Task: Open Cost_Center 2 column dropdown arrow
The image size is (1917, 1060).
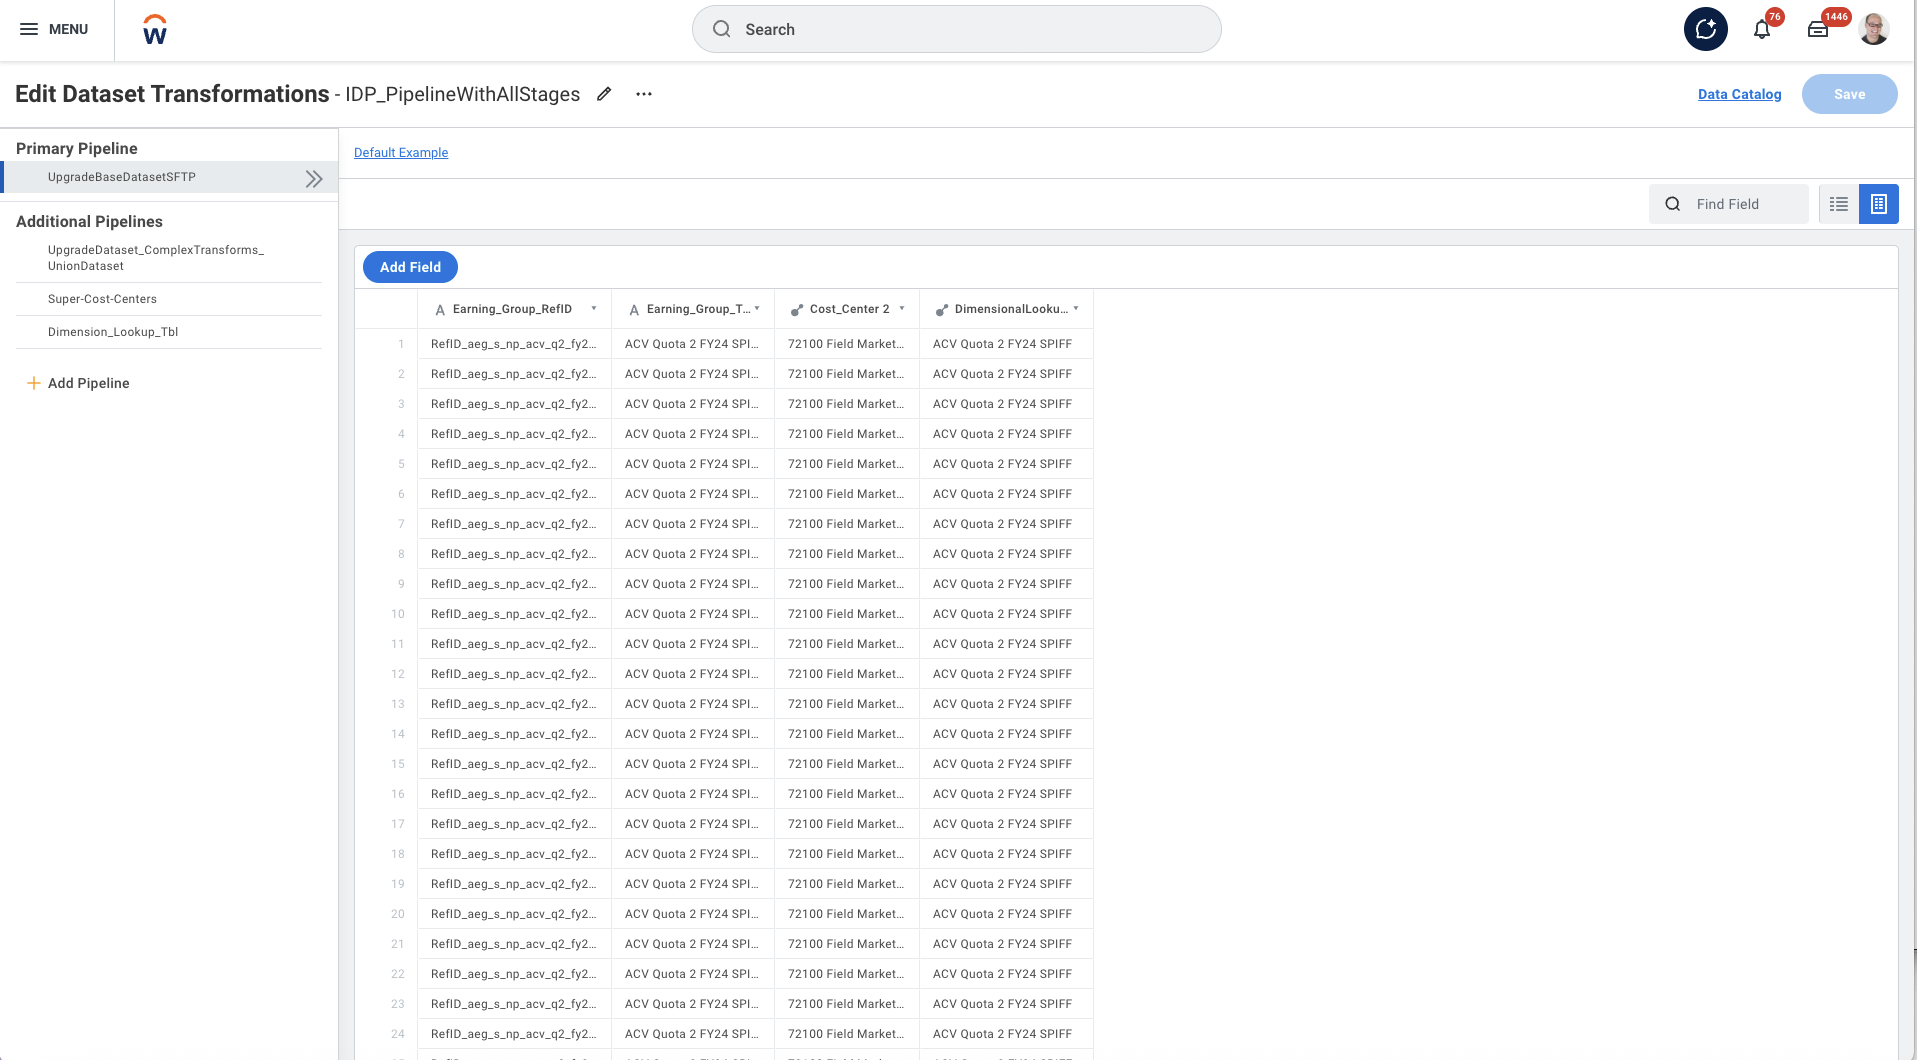Action: tap(902, 309)
